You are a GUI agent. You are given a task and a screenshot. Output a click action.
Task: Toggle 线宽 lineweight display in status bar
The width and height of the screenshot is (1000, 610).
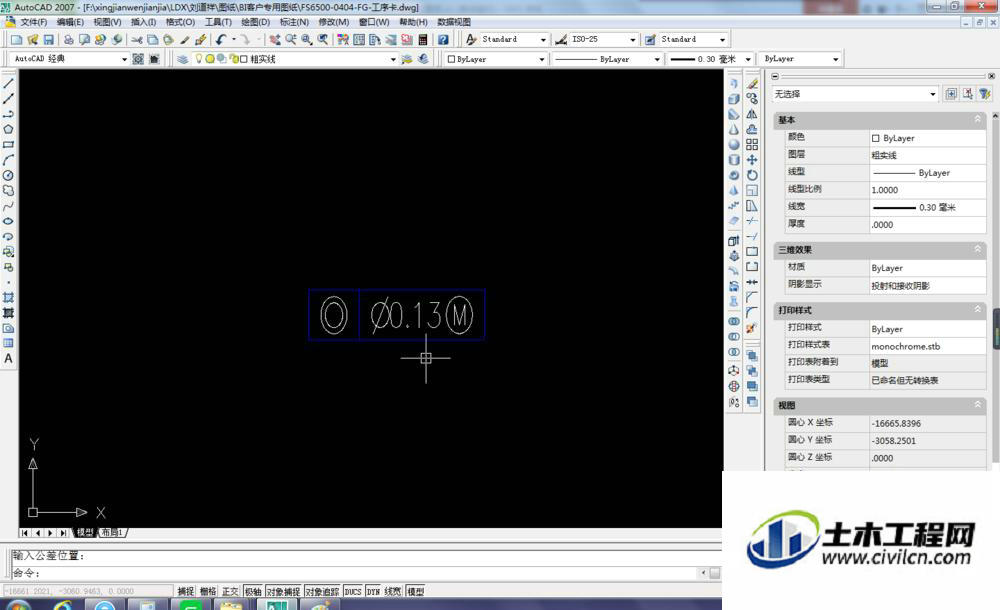click(x=393, y=591)
